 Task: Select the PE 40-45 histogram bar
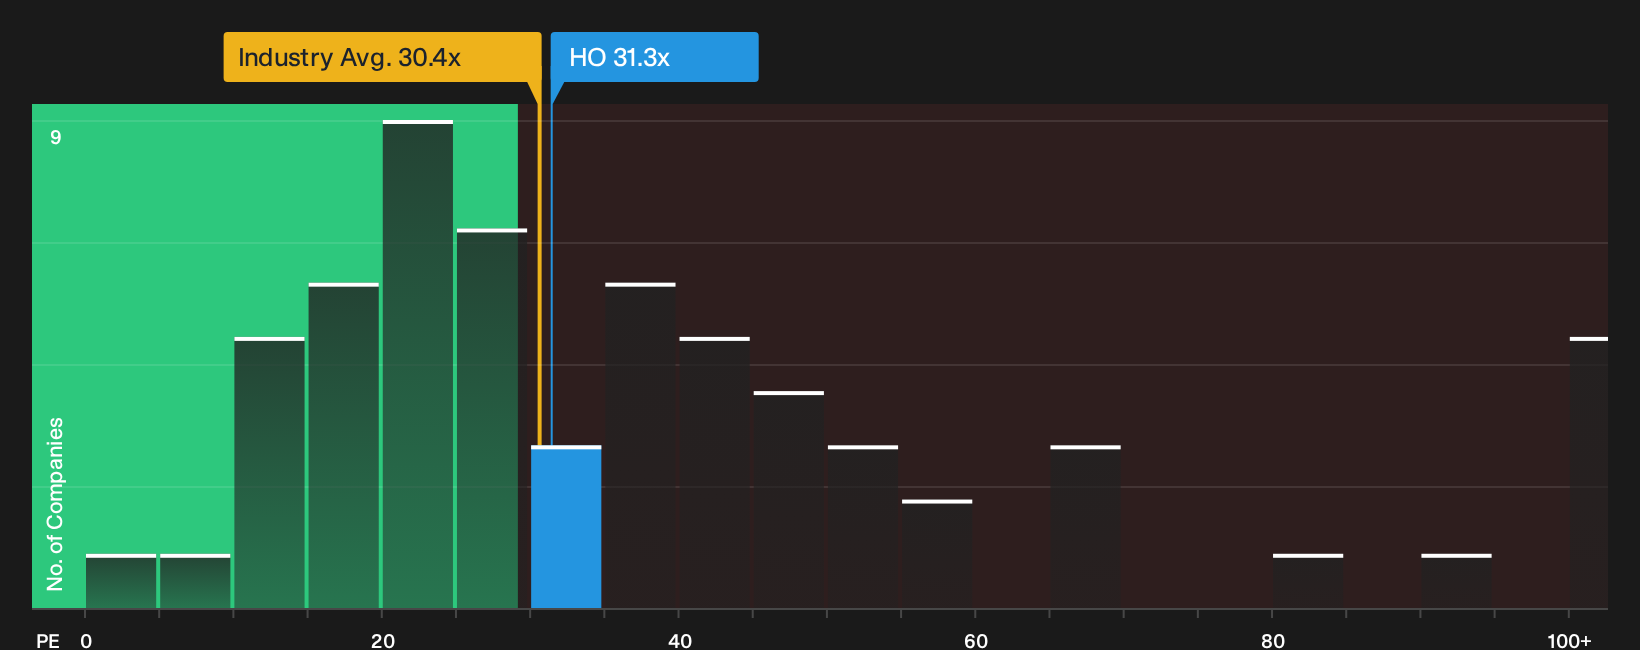(x=715, y=473)
